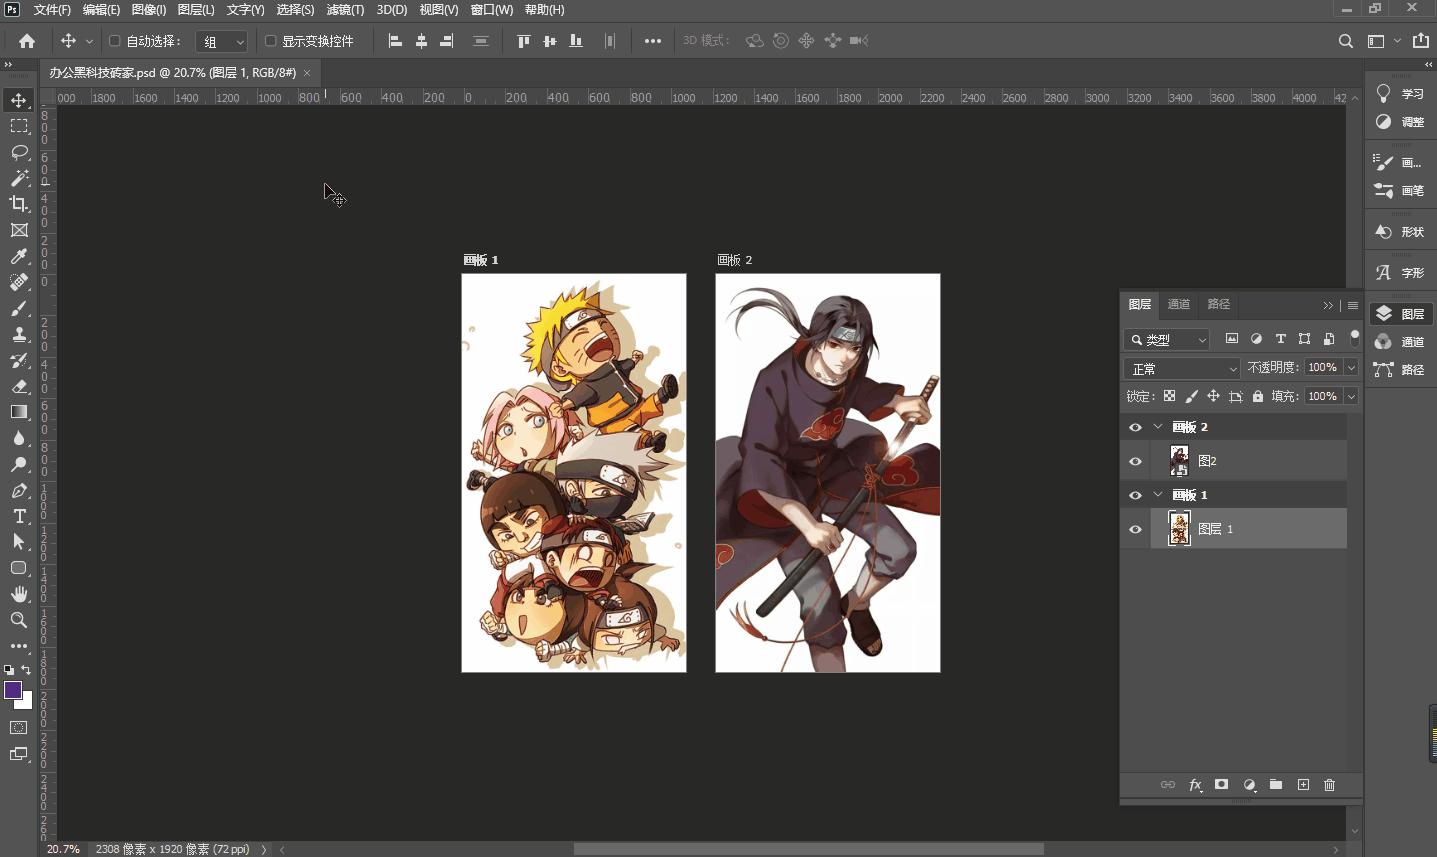
Task: Enable the 显示变换控件 checkbox
Action: (x=270, y=41)
